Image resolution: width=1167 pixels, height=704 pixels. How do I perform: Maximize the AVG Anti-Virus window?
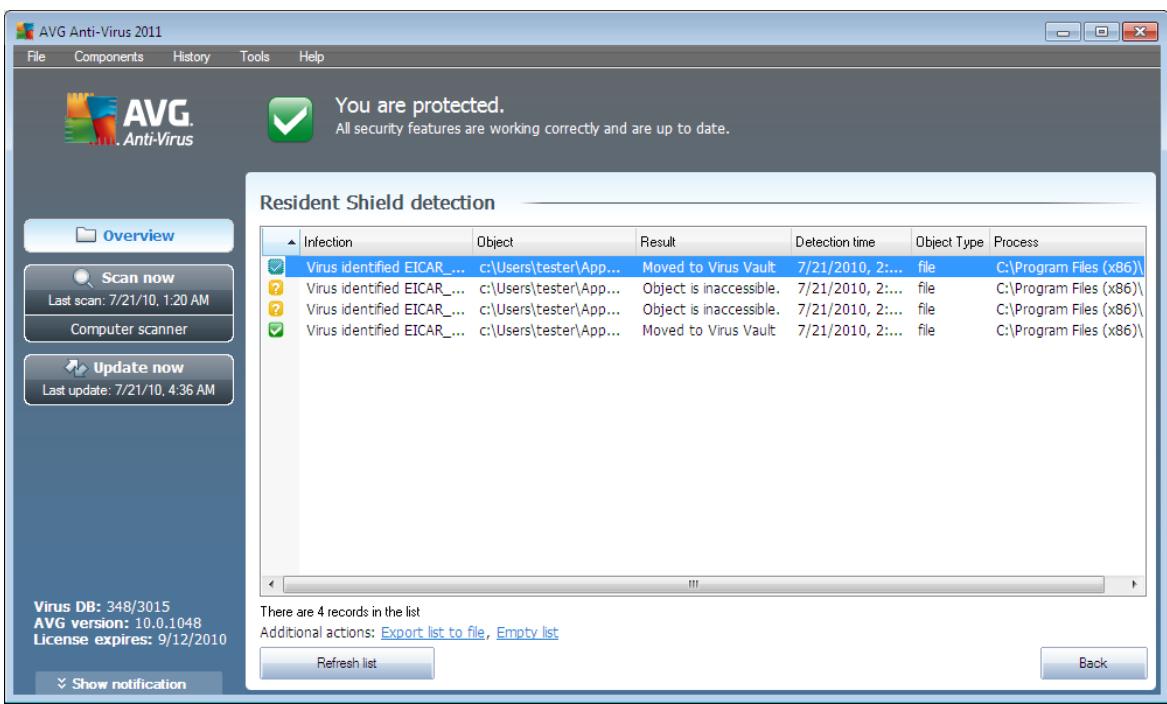pyautogui.click(x=1102, y=32)
